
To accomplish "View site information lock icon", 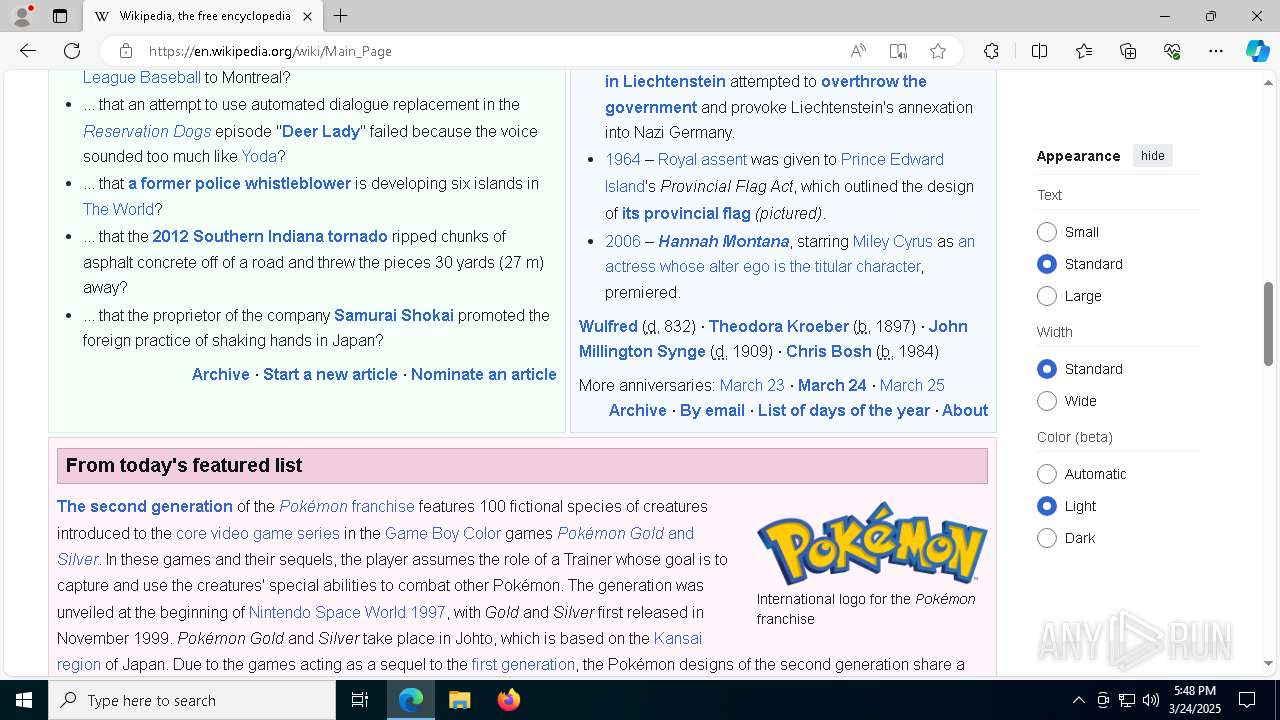I will point(126,51).
